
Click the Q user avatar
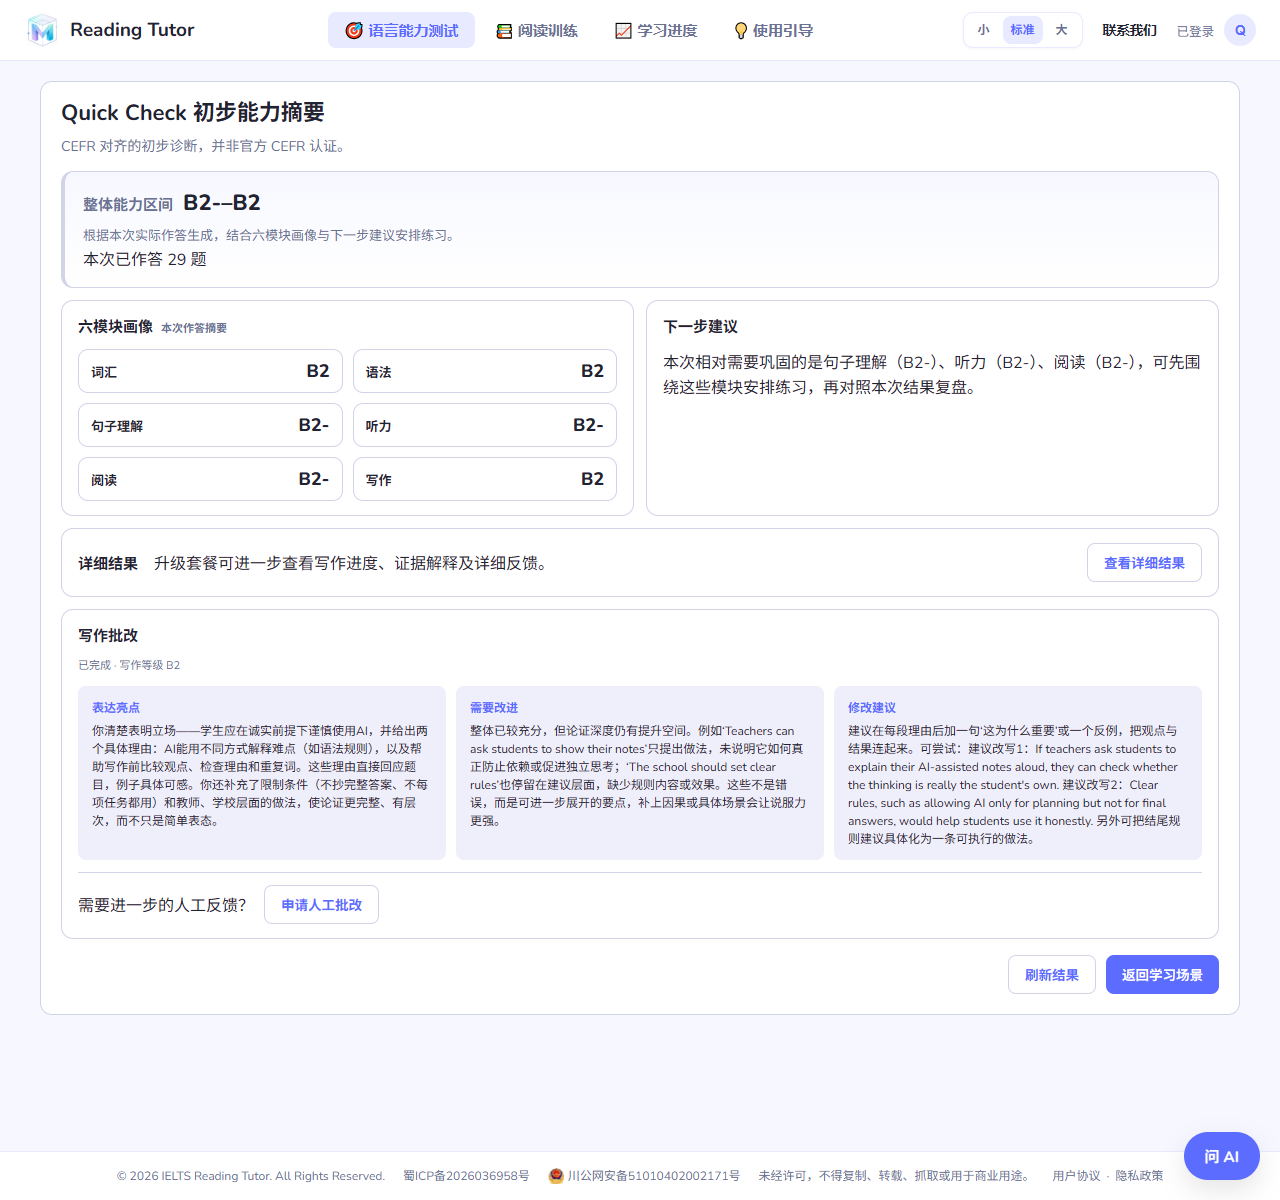pyautogui.click(x=1240, y=30)
